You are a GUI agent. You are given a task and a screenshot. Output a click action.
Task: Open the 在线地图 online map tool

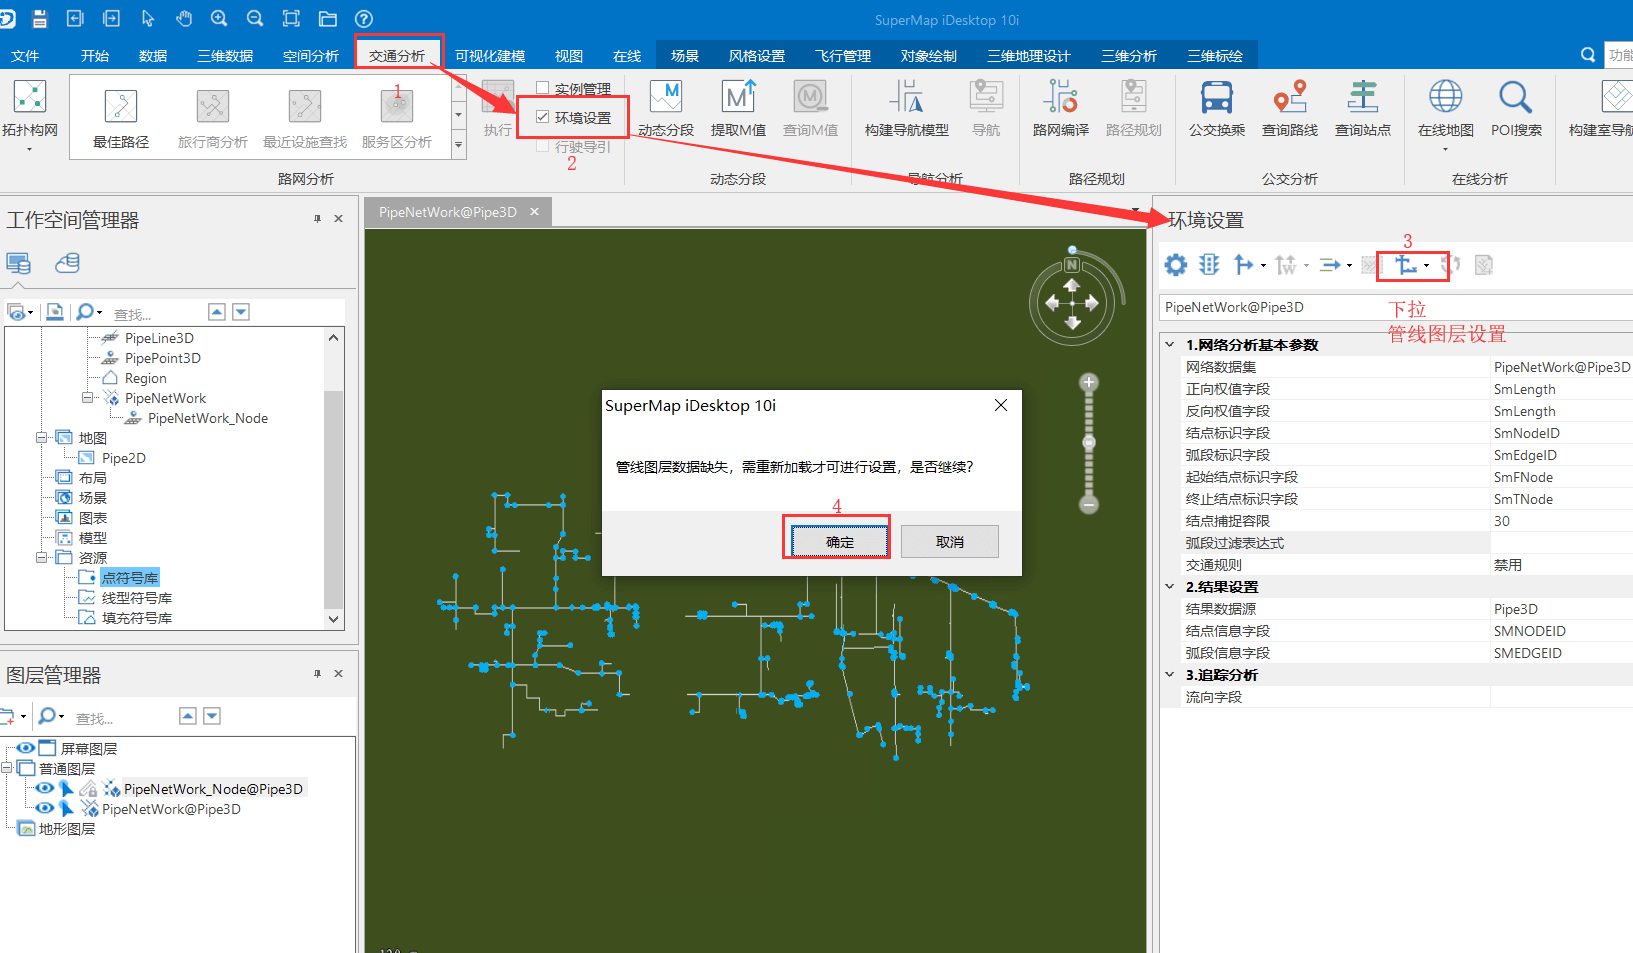[1446, 114]
